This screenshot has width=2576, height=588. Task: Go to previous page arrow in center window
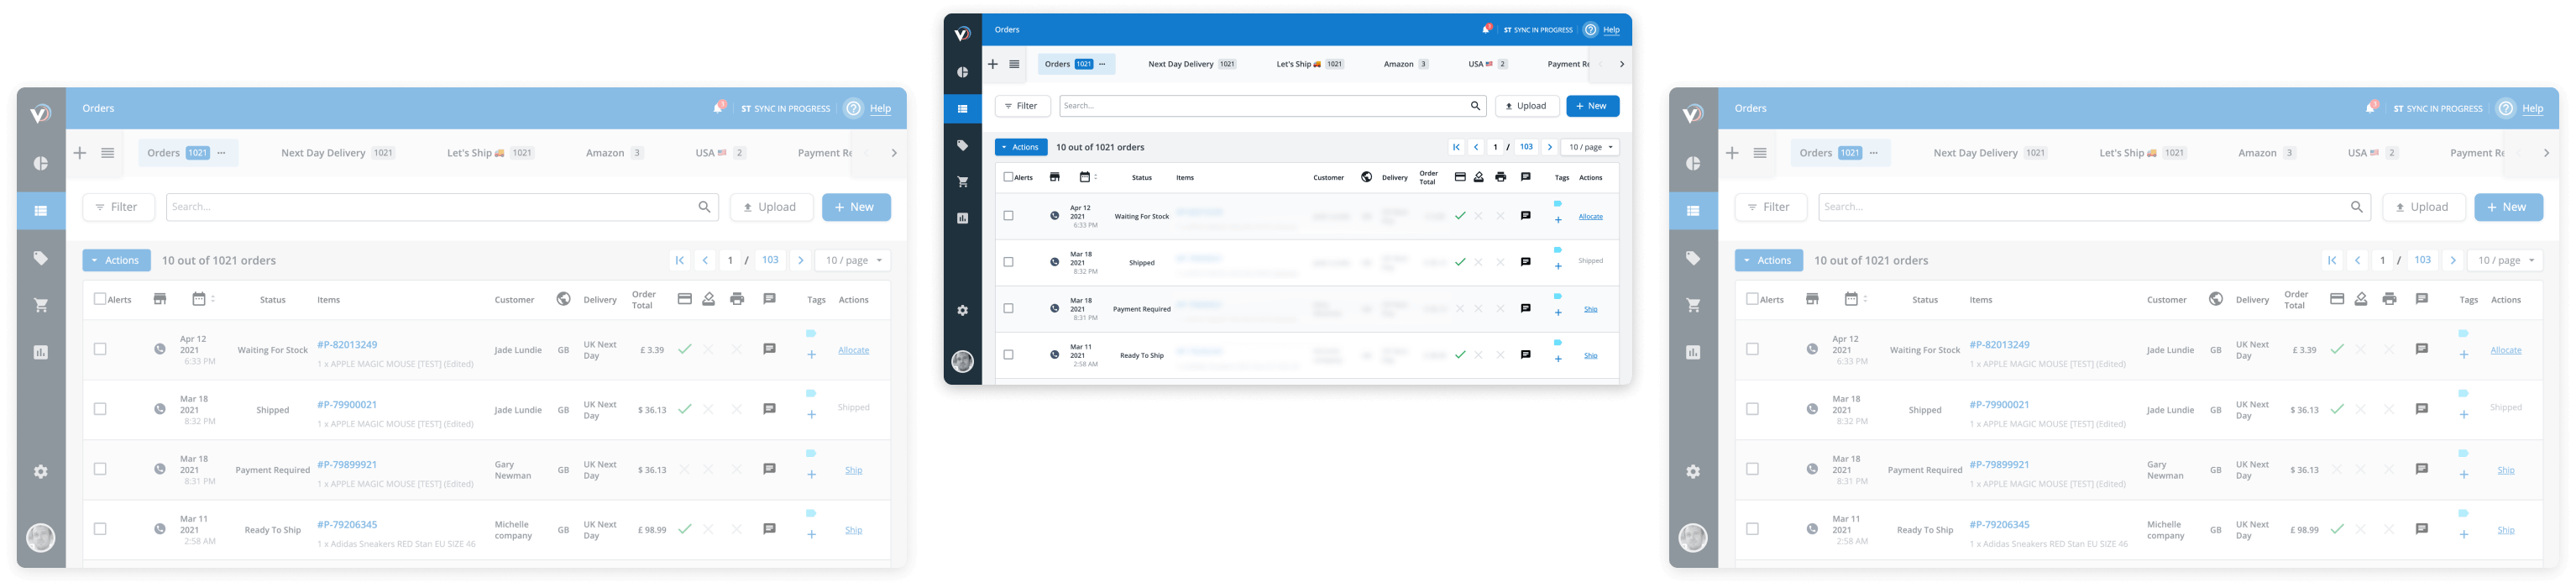1476,147
